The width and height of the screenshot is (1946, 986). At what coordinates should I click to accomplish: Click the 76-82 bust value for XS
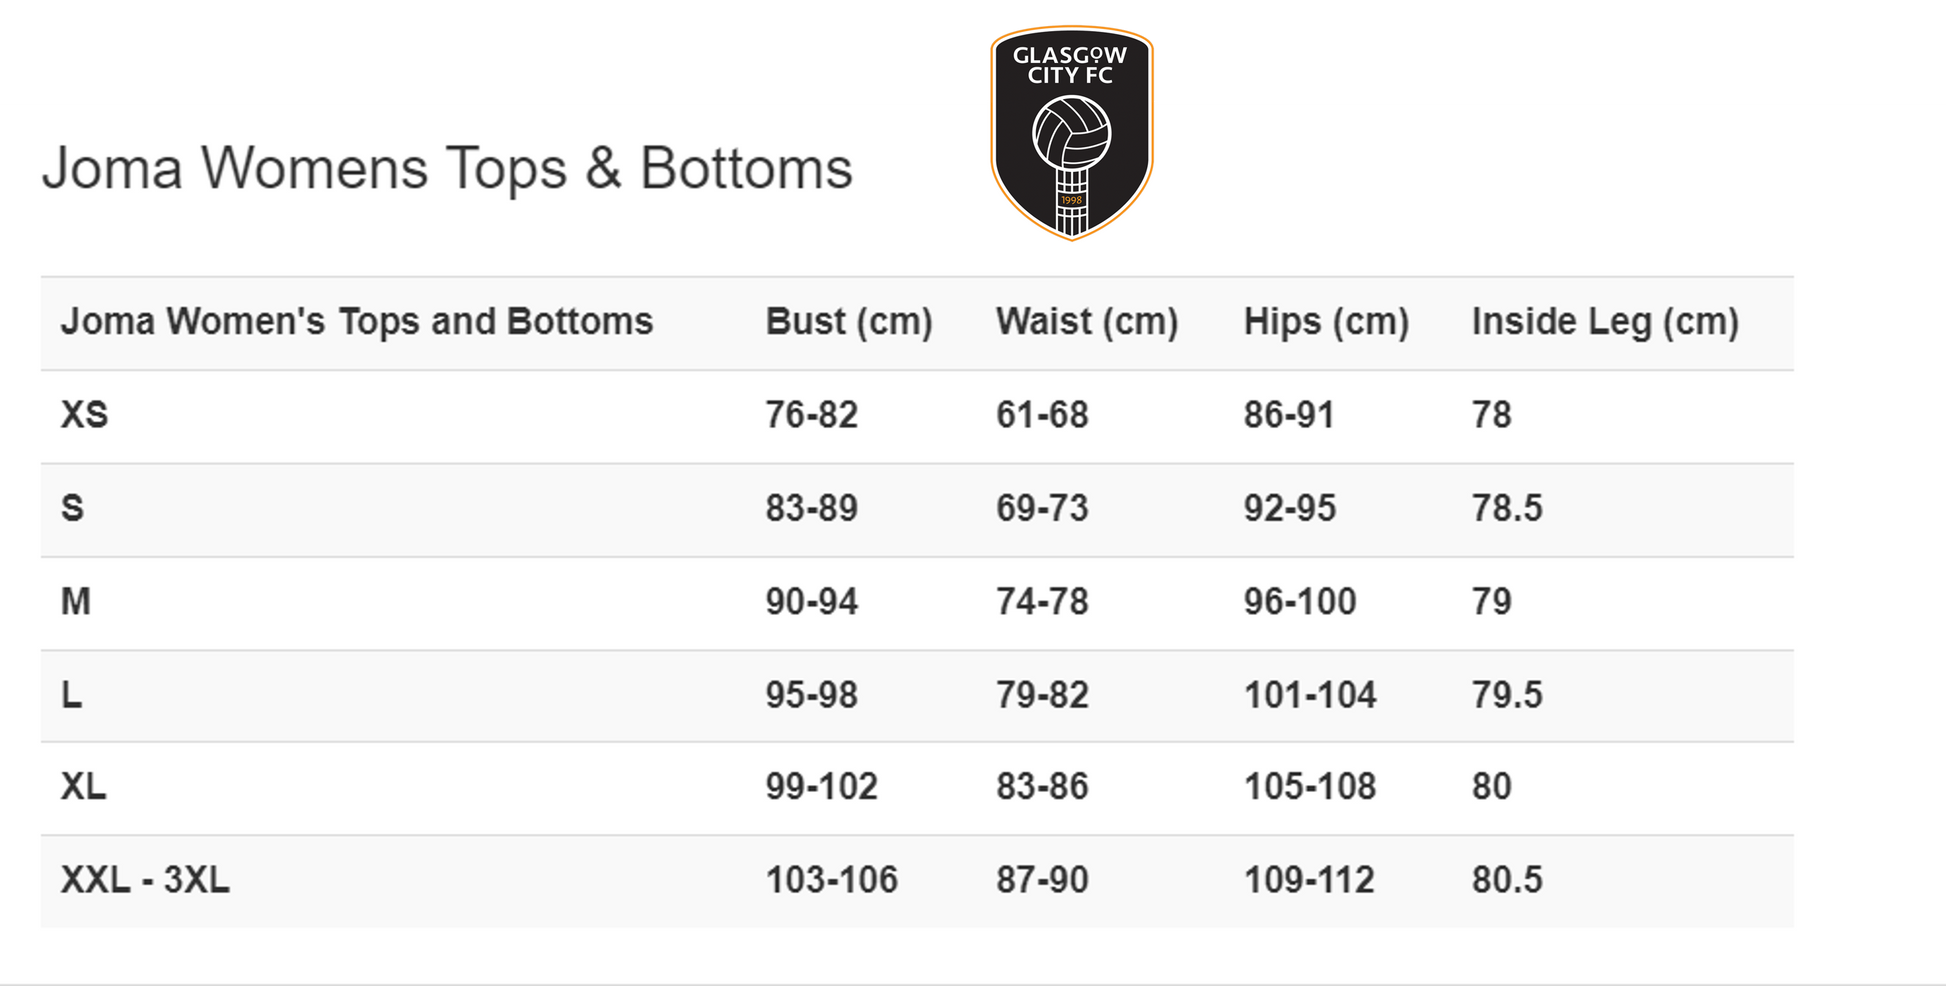click(812, 415)
